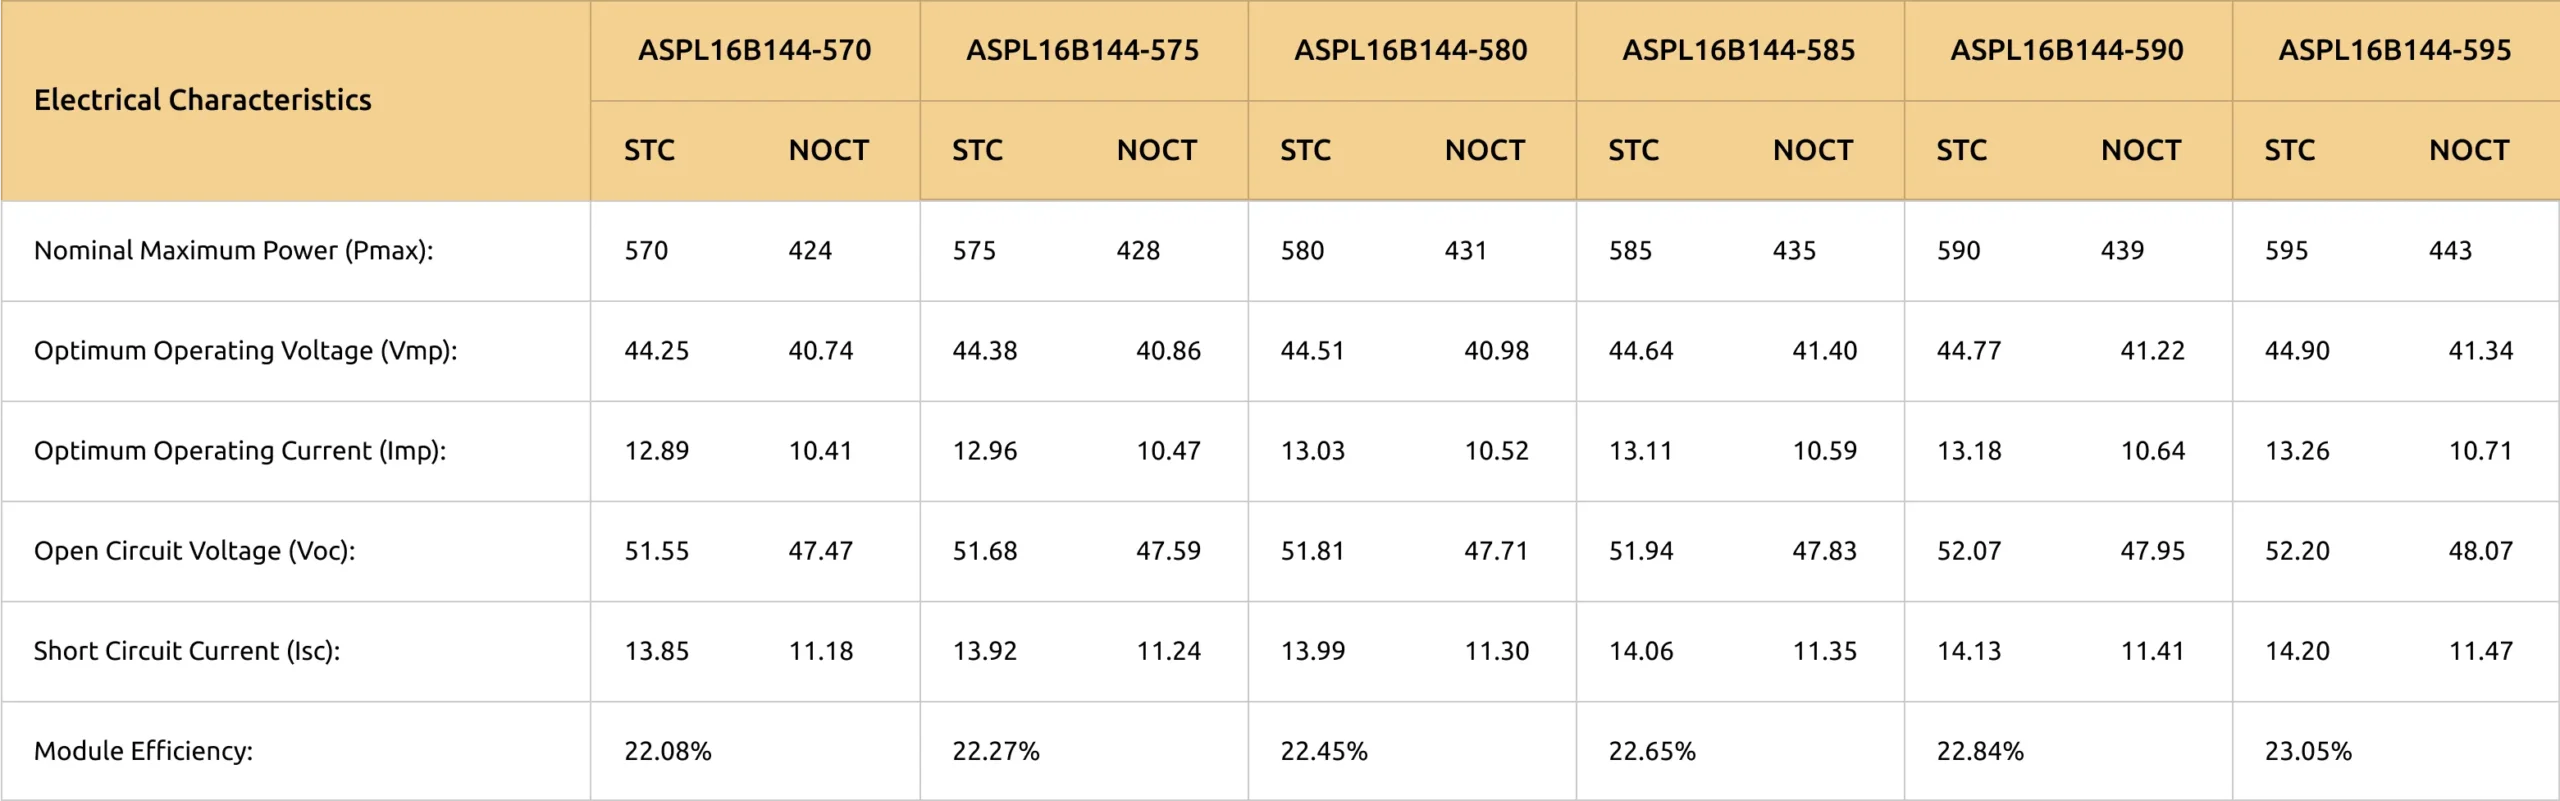The width and height of the screenshot is (2560, 801).
Task: Click the ASPL16B144-570 column header
Action: (755, 50)
